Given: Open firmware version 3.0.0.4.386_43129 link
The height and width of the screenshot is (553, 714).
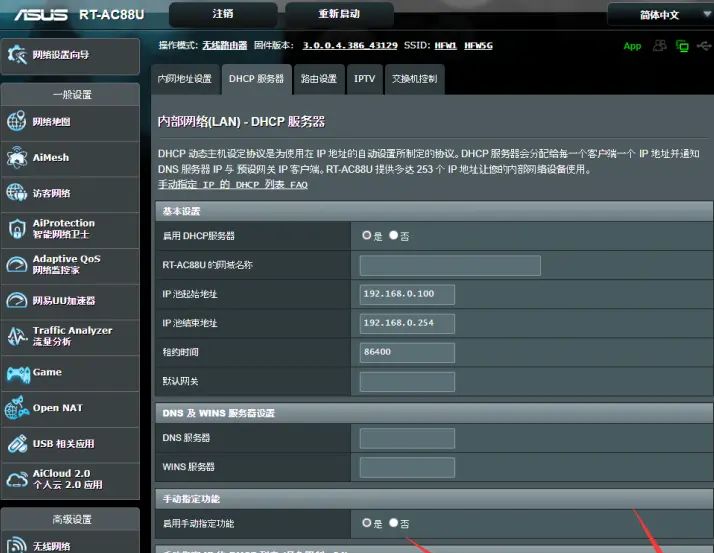Looking at the screenshot, I should (350, 46).
